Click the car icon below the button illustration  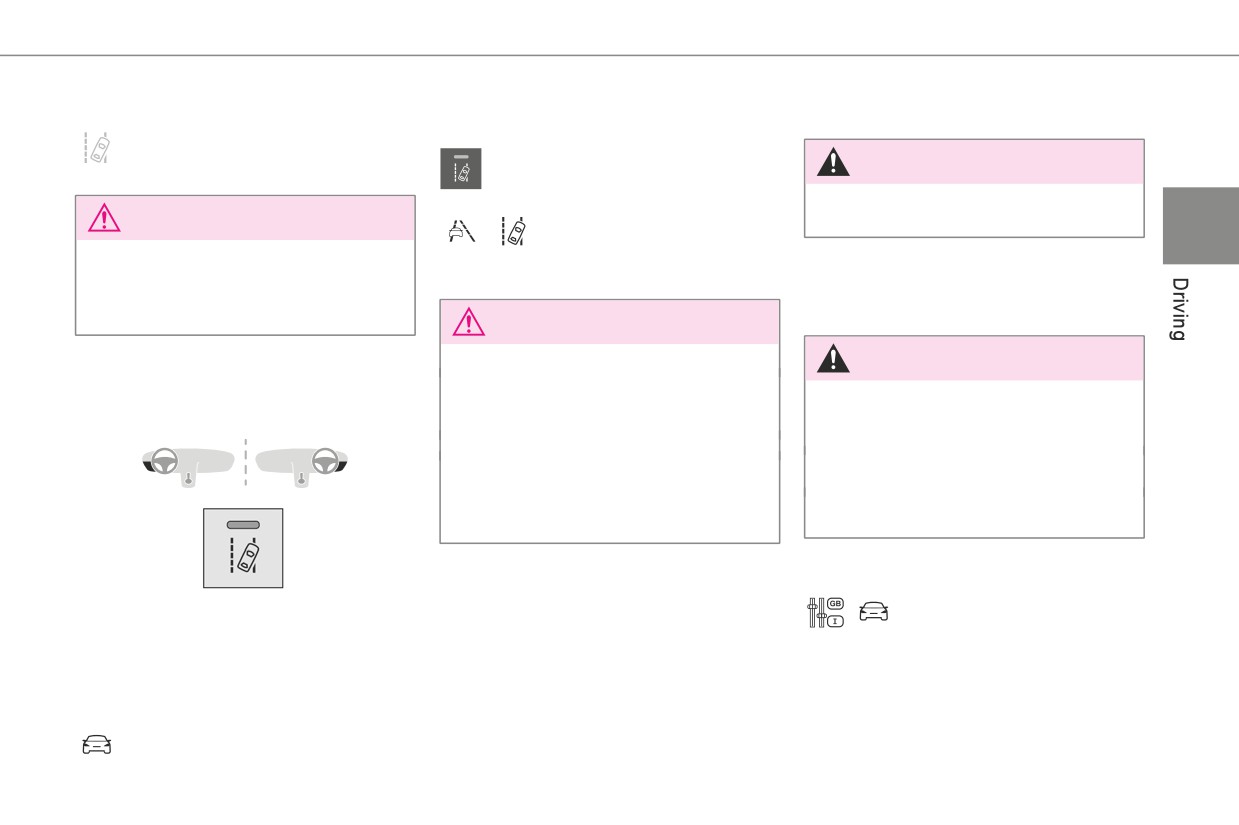(x=96, y=745)
